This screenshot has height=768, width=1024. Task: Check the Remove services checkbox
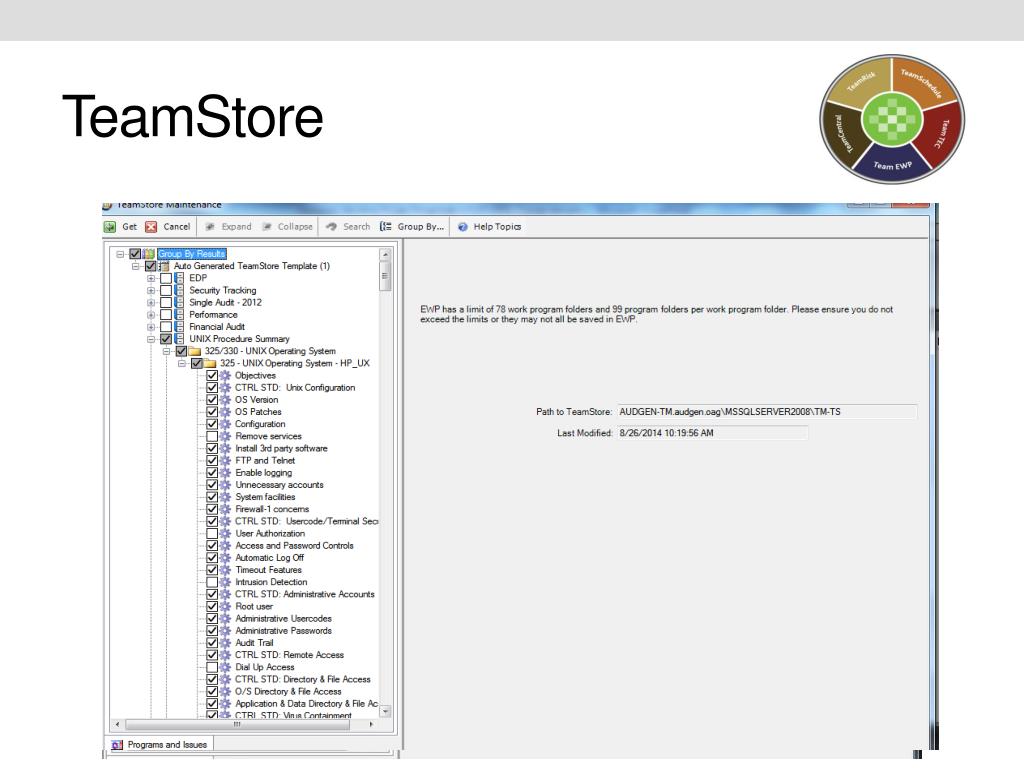(212, 436)
